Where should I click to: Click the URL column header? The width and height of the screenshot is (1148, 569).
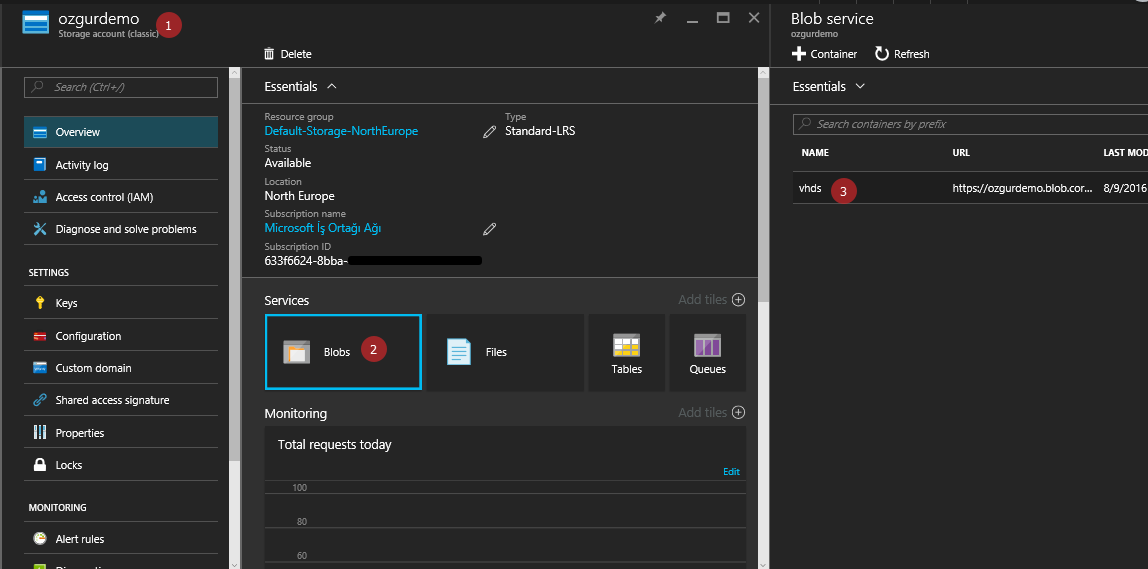pyautogui.click(x=961, y=153)
